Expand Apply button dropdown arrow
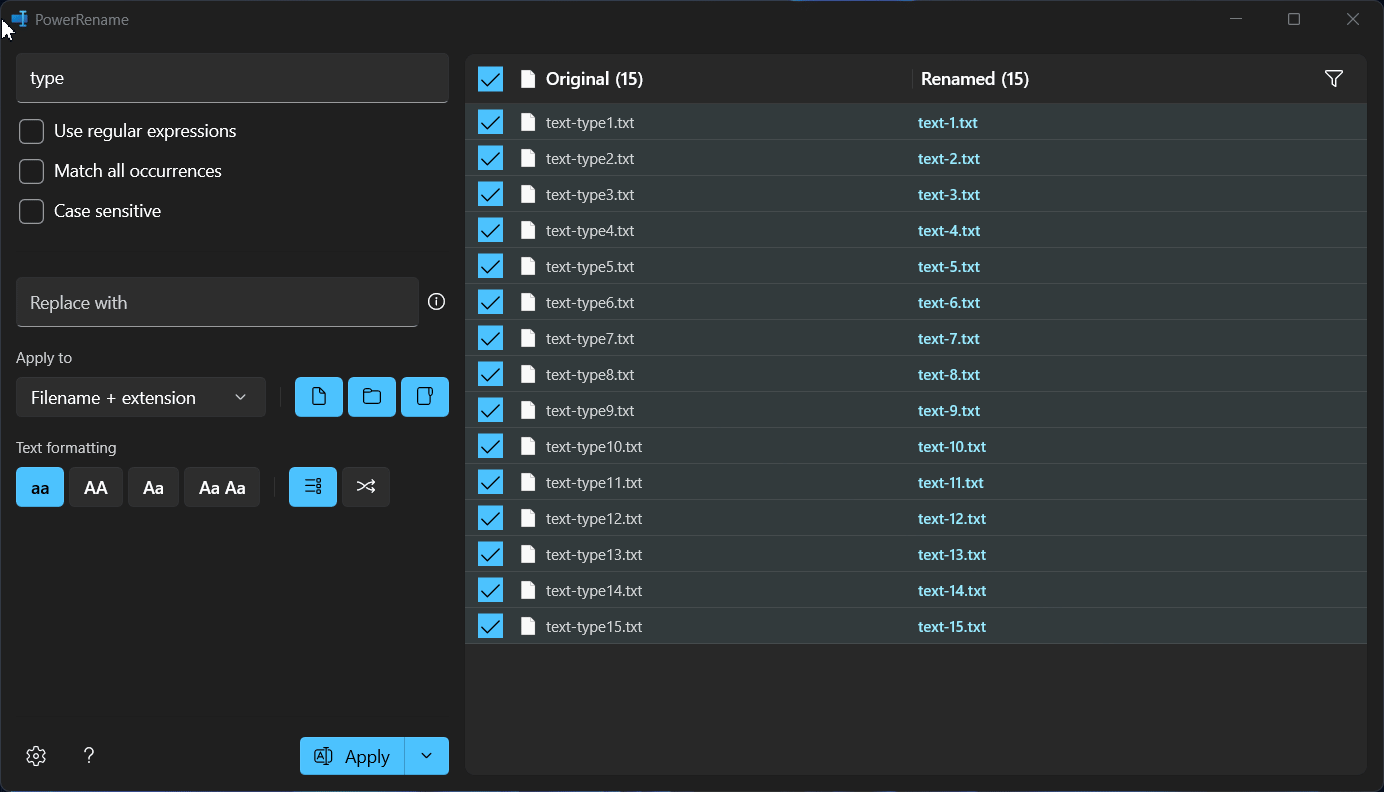The image size is (1384, 792). point(427,756)
